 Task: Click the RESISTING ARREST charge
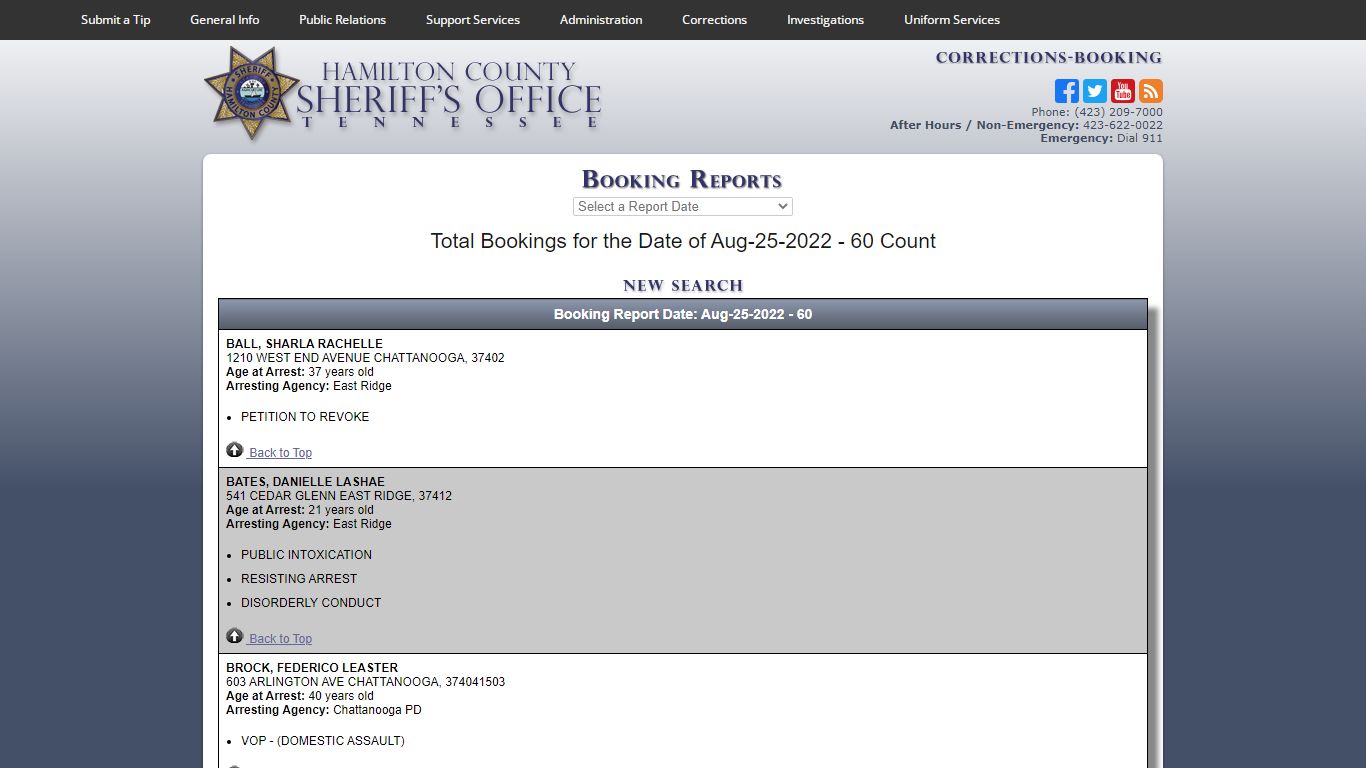pos(299,579)
